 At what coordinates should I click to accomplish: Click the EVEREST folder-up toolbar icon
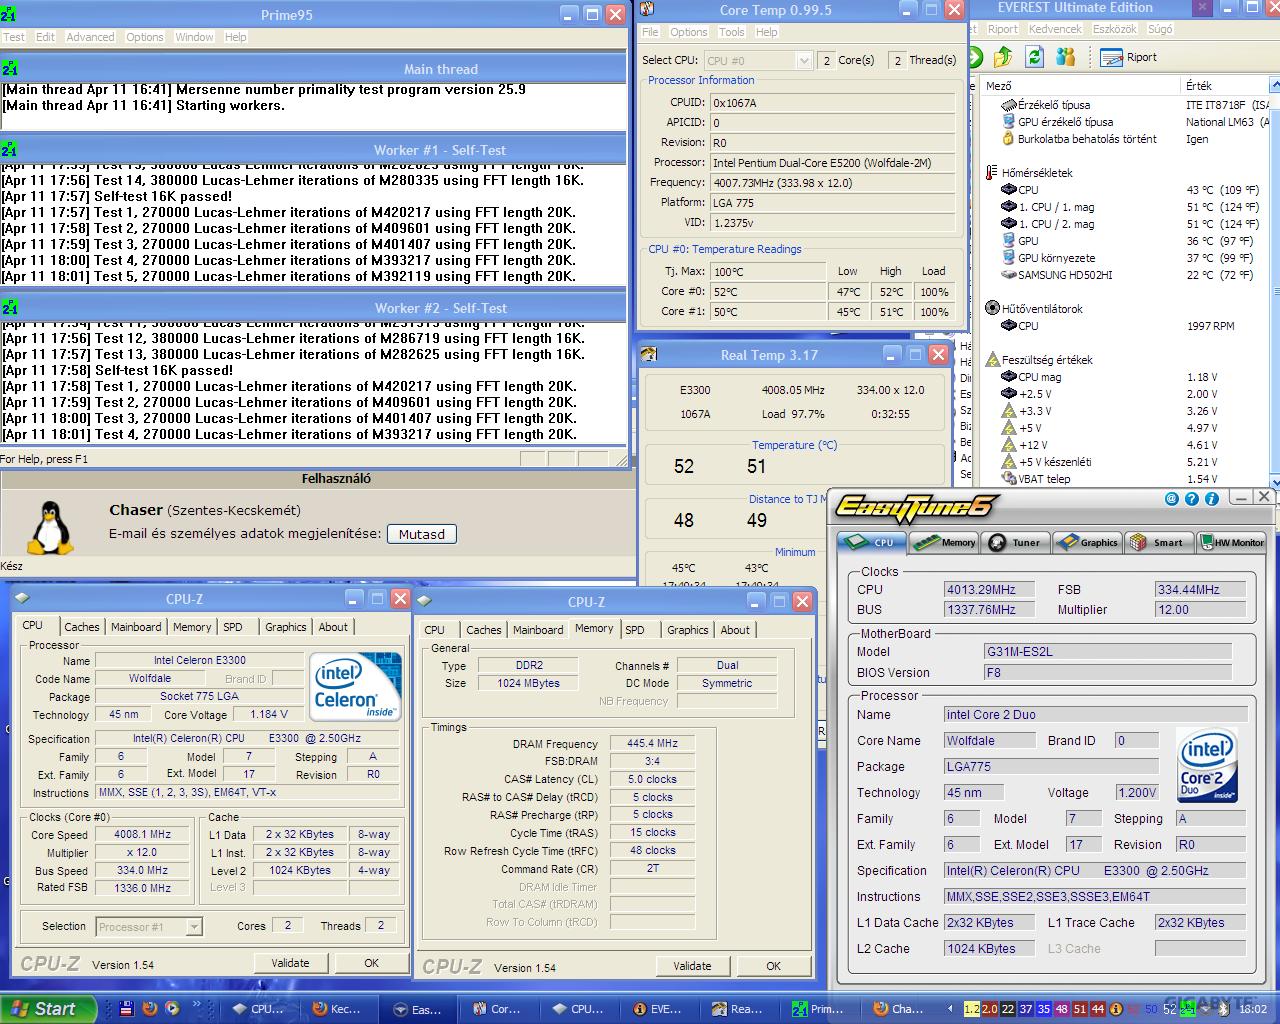(1003, 57)
